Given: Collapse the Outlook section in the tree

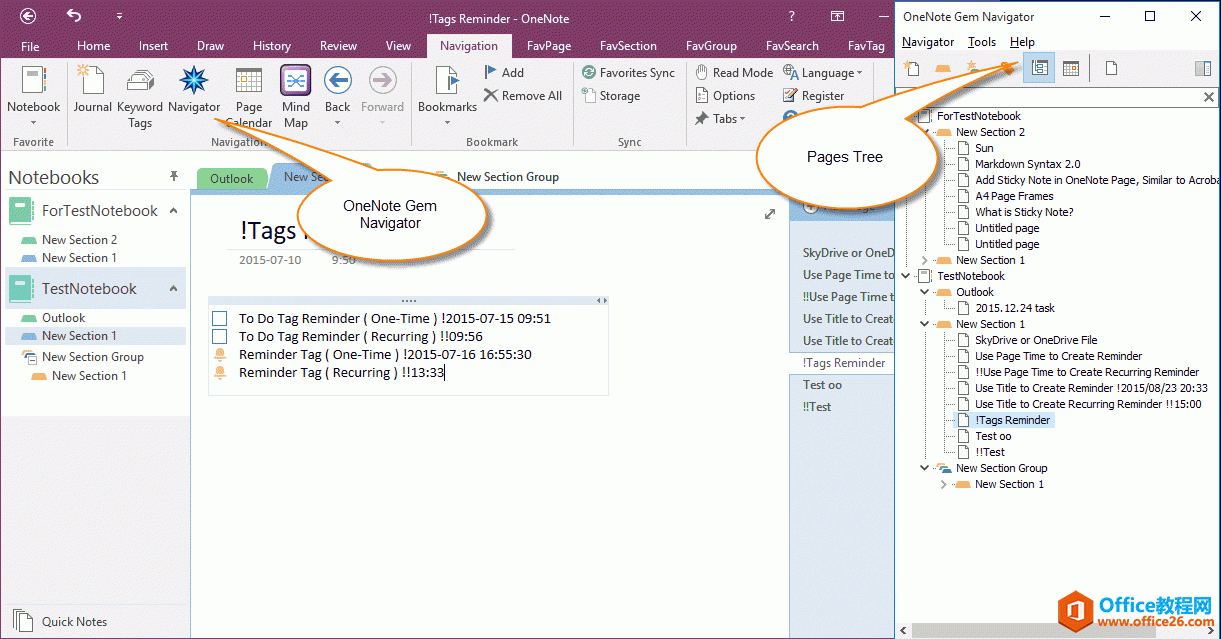Looking at the screenshot, I should [924, 291].
